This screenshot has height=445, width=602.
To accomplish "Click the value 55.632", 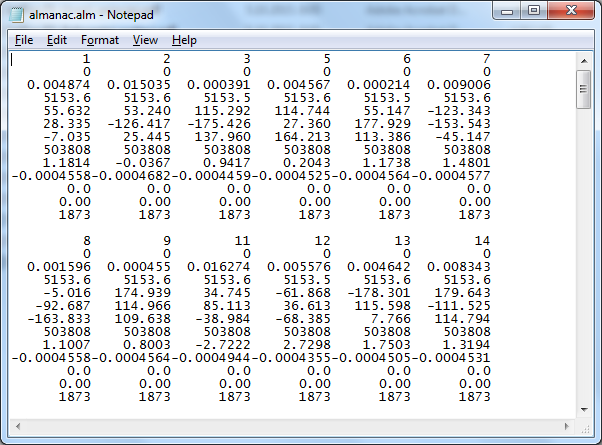I will [x=67, y=111].
